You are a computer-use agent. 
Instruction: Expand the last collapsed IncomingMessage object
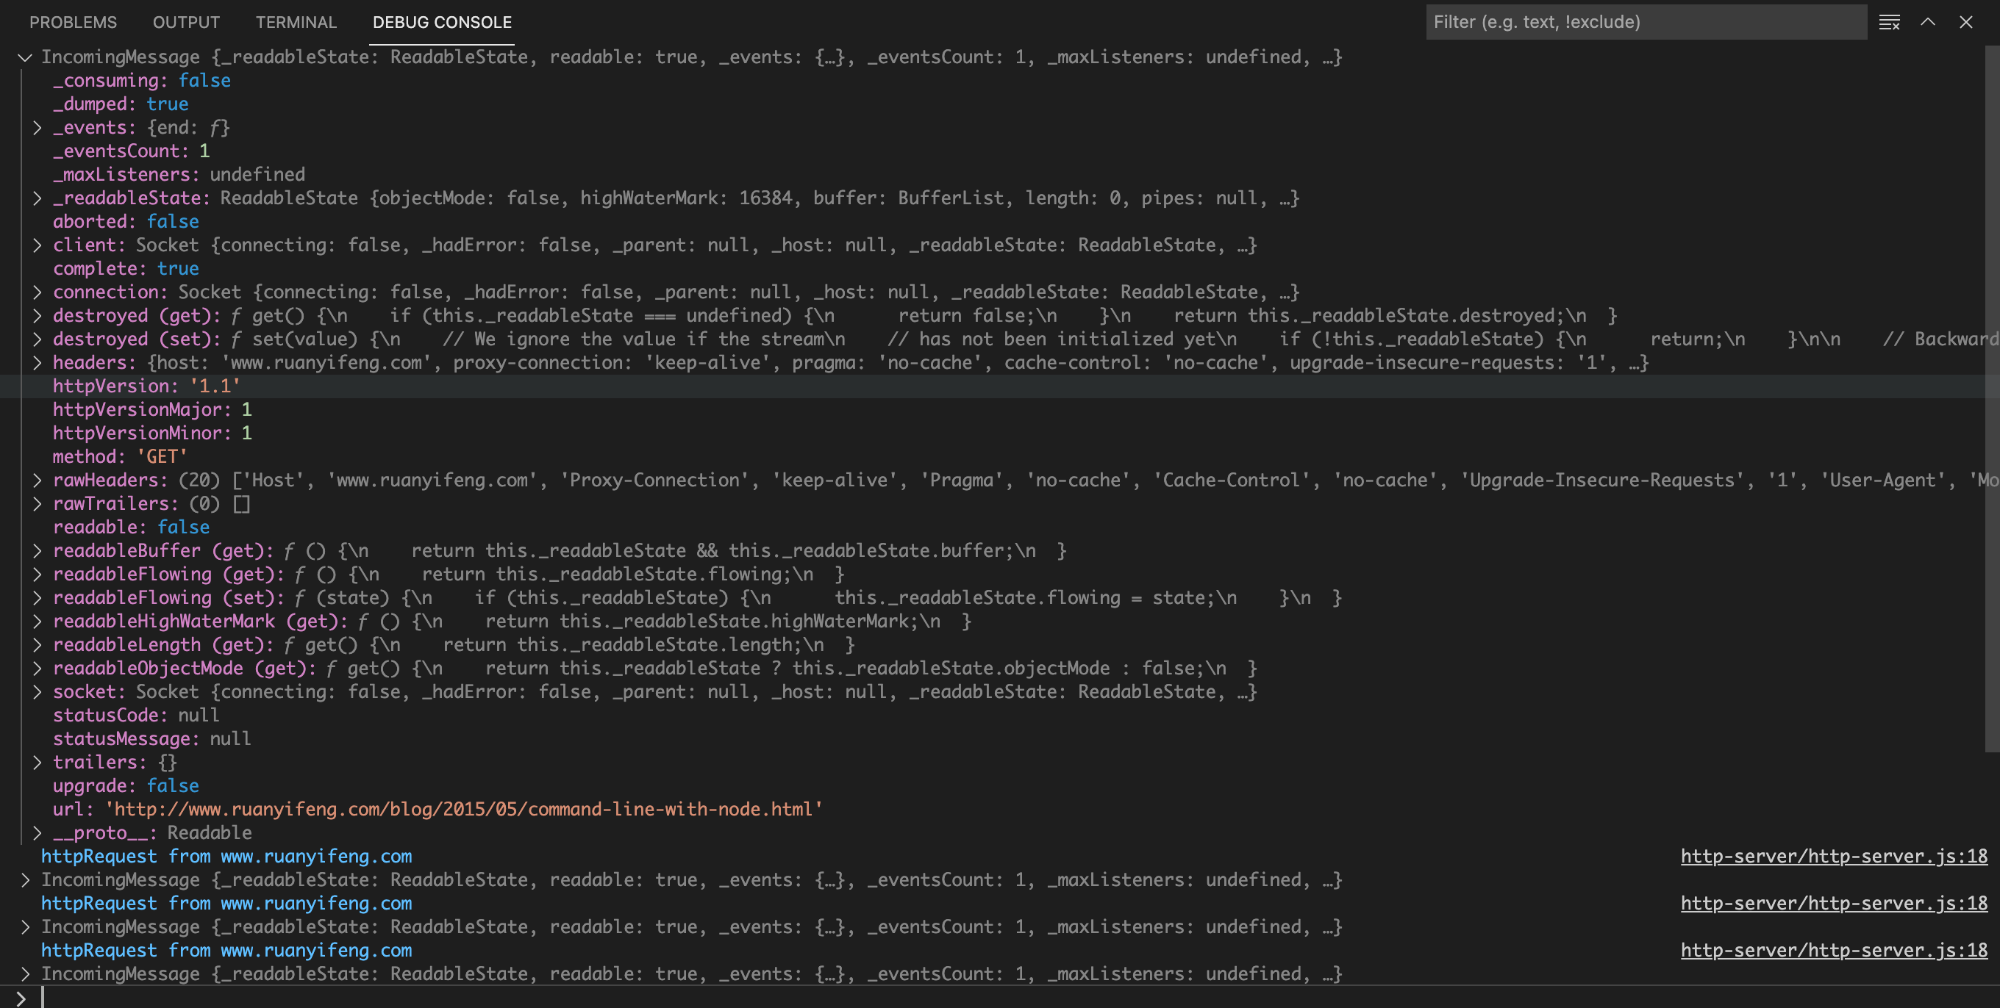point(25,974)
